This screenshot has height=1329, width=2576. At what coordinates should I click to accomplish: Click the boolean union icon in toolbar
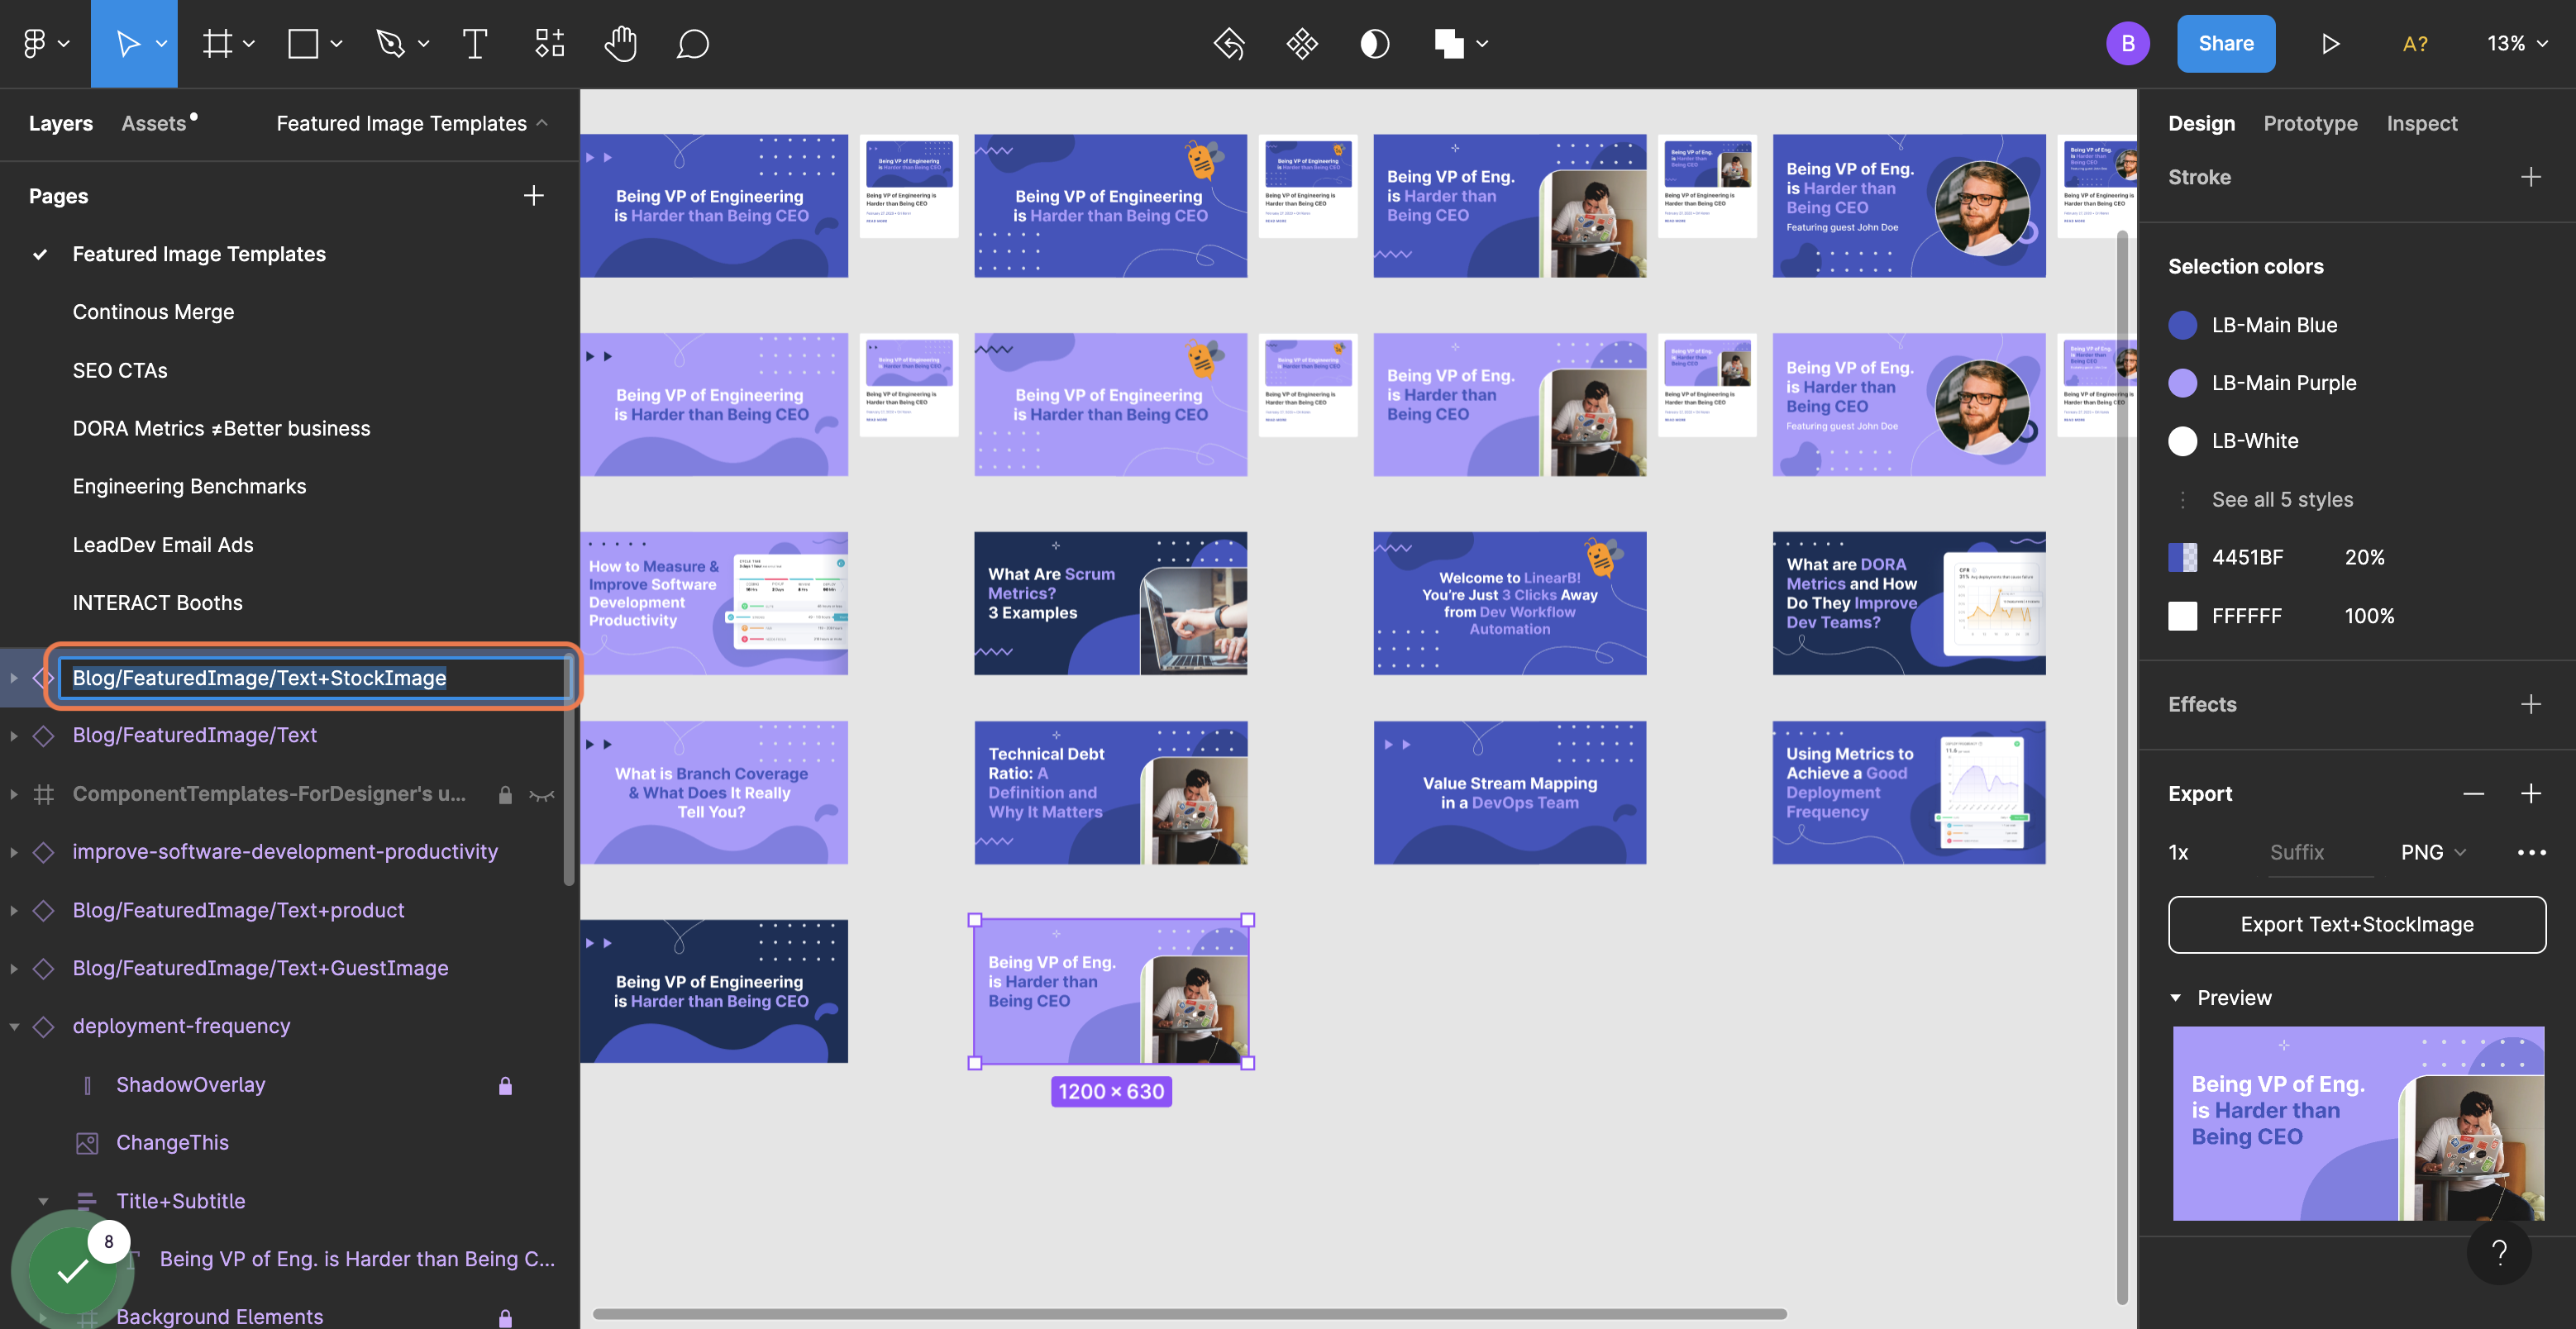pyautogui.click(x=1449, y=43)
